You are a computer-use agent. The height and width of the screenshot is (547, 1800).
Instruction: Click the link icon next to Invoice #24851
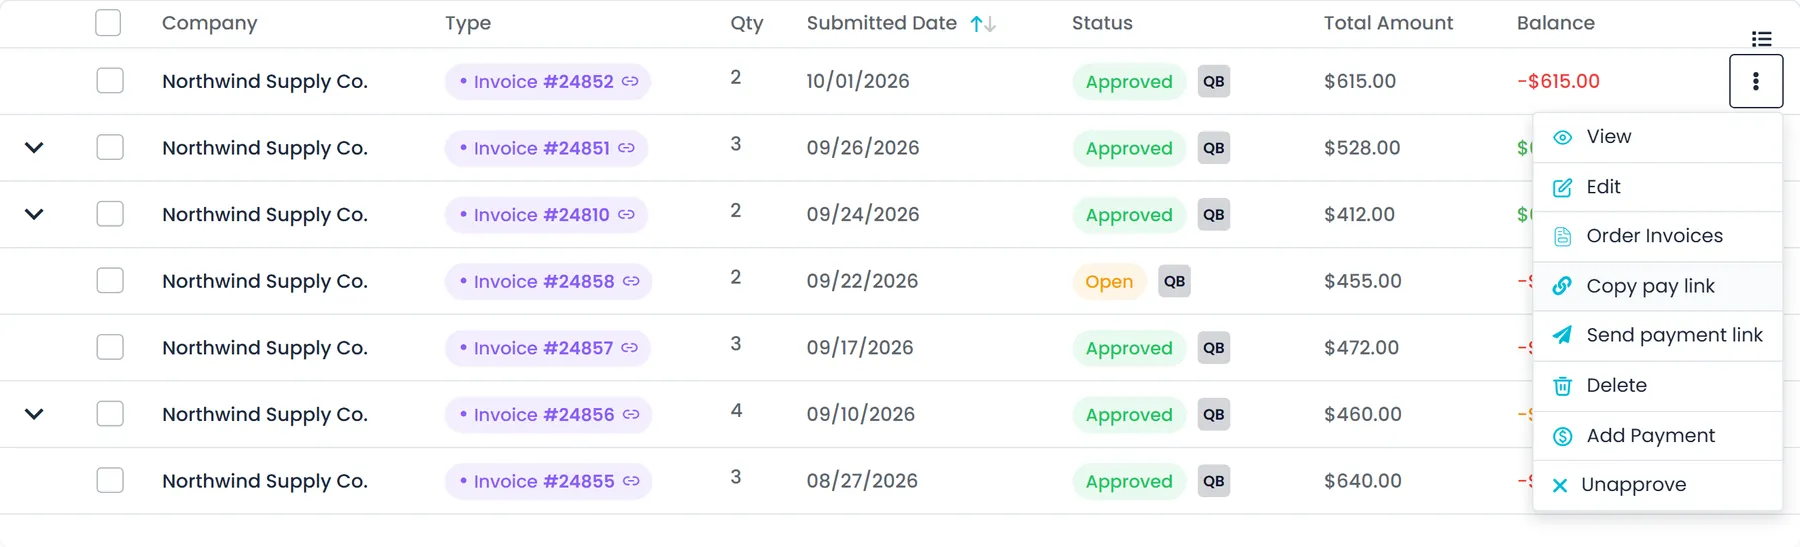(x=626, y=148)
